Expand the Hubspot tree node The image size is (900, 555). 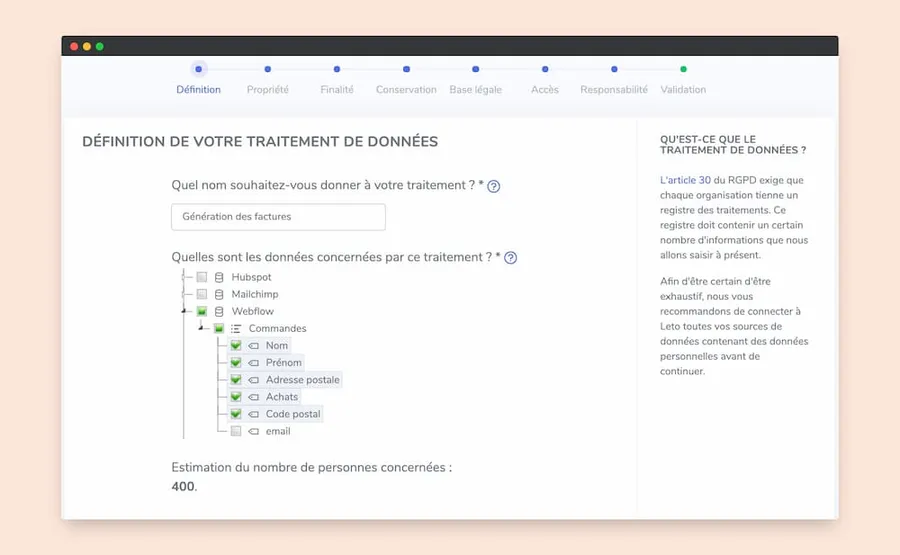[184, 277]
